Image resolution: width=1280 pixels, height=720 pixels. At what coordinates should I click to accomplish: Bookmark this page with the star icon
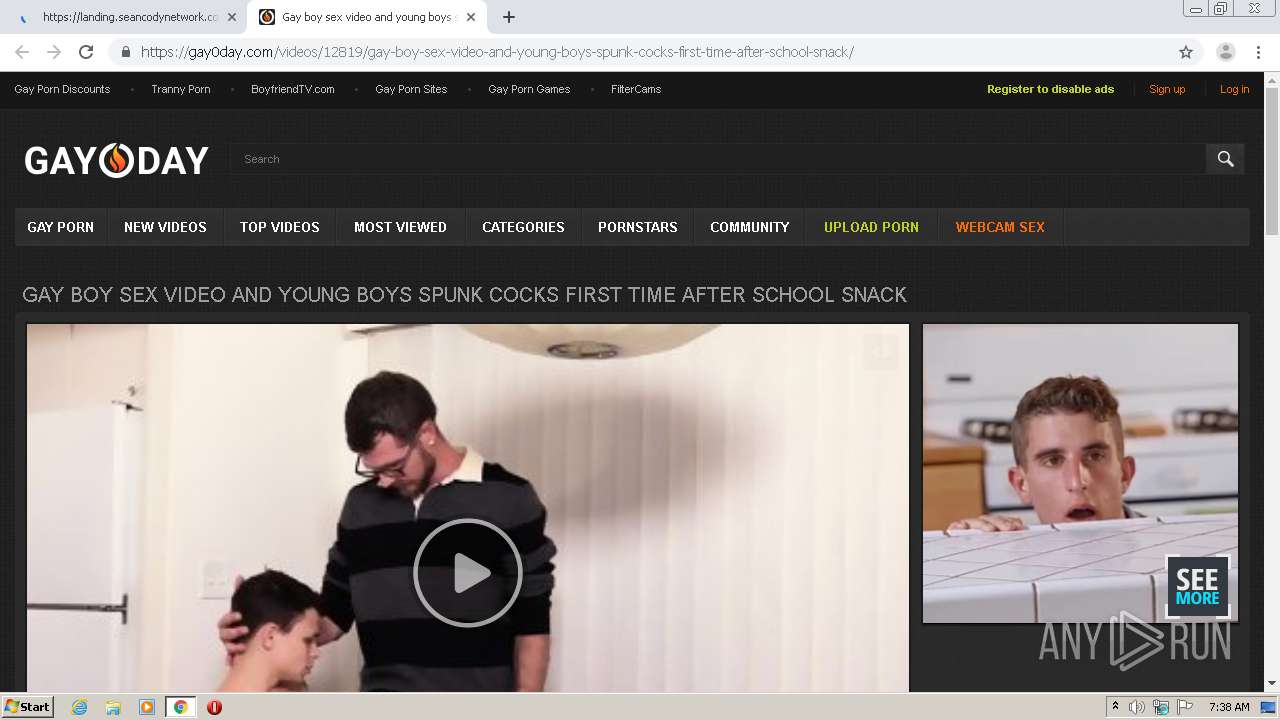tap(1186, 52)
